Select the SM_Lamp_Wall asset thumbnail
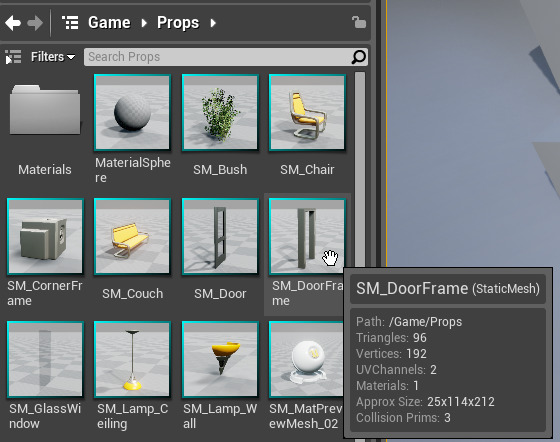 point(220,359)
